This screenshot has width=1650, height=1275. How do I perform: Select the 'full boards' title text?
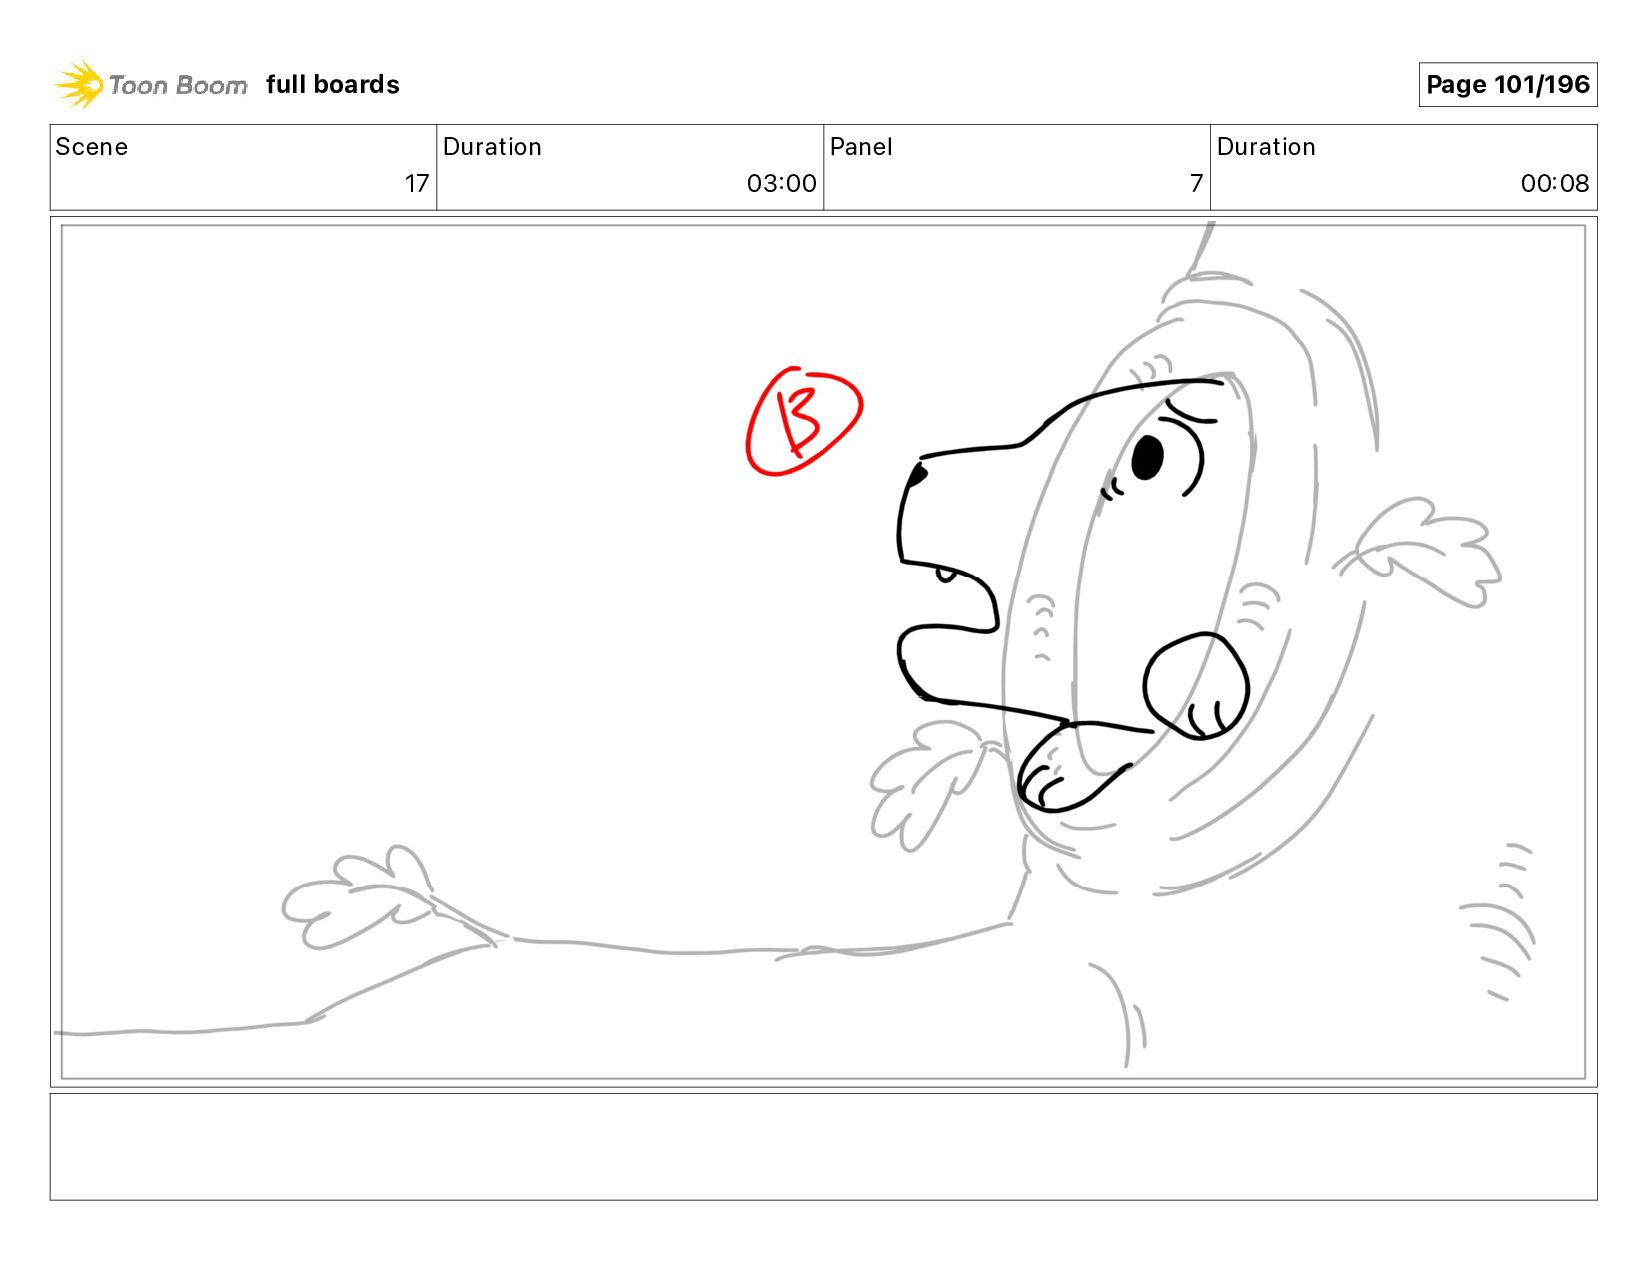tap(333, 85)
